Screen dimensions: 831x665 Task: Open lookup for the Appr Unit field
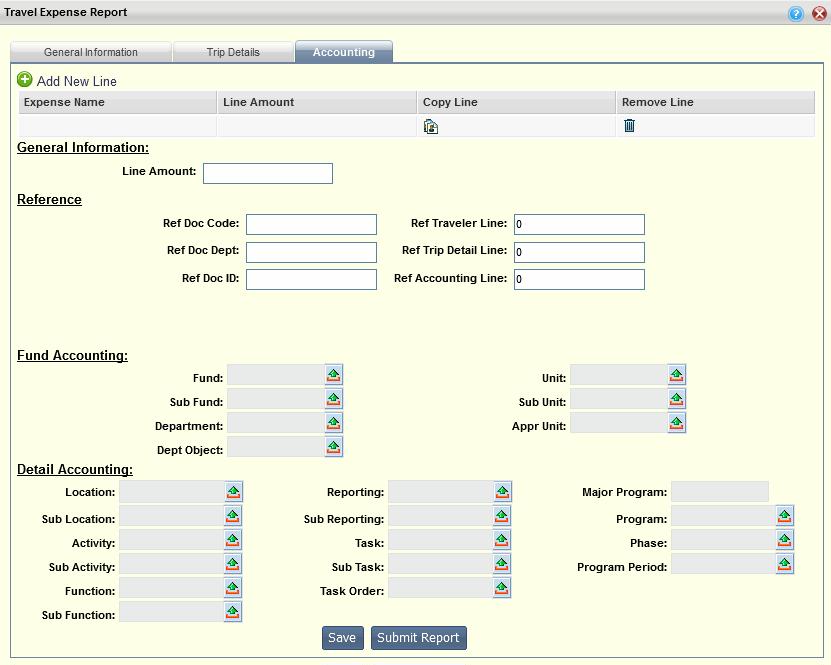tap(677, 423)
